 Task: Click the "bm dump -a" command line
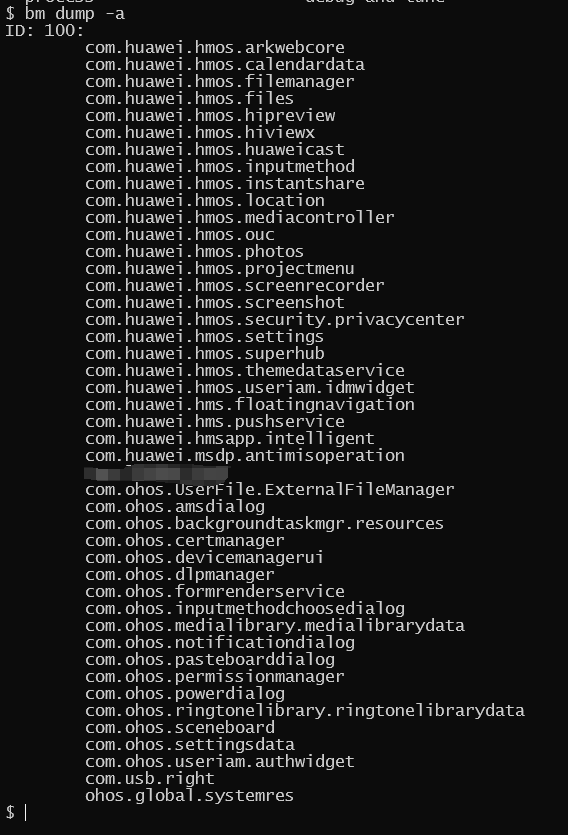[x=75, y=13]
